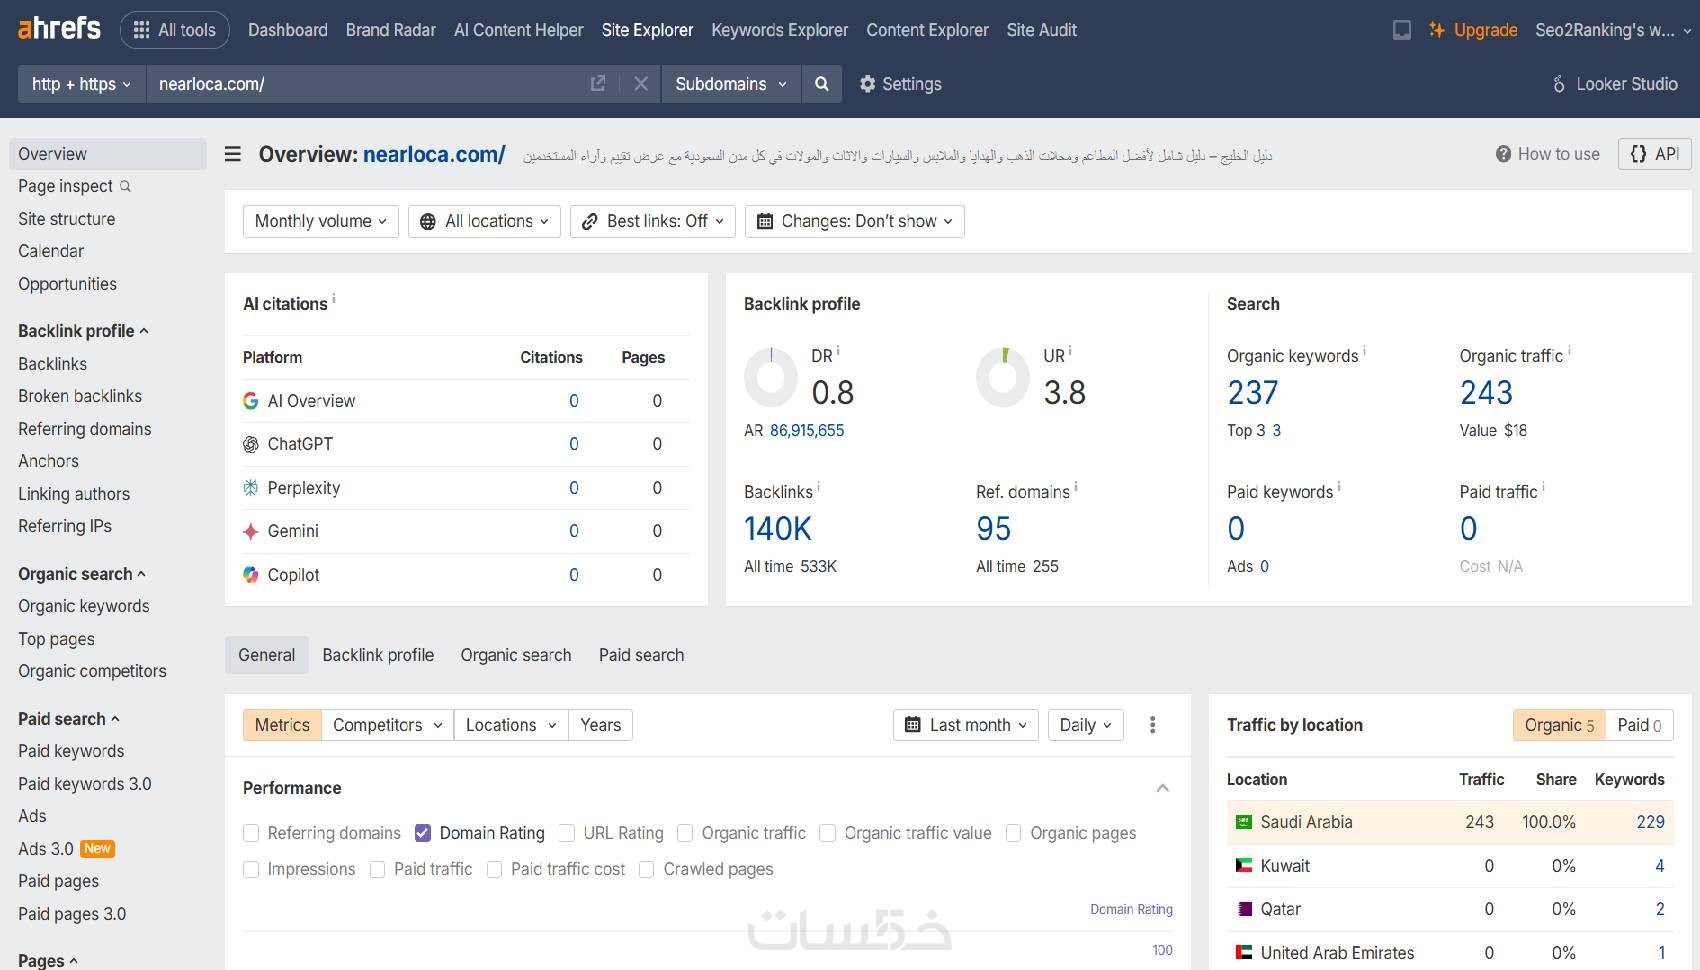This screenshot has height=970, width=1700.
Task: Open the Seo2Ranking's workspace account menu
Action: [1613, 30]
